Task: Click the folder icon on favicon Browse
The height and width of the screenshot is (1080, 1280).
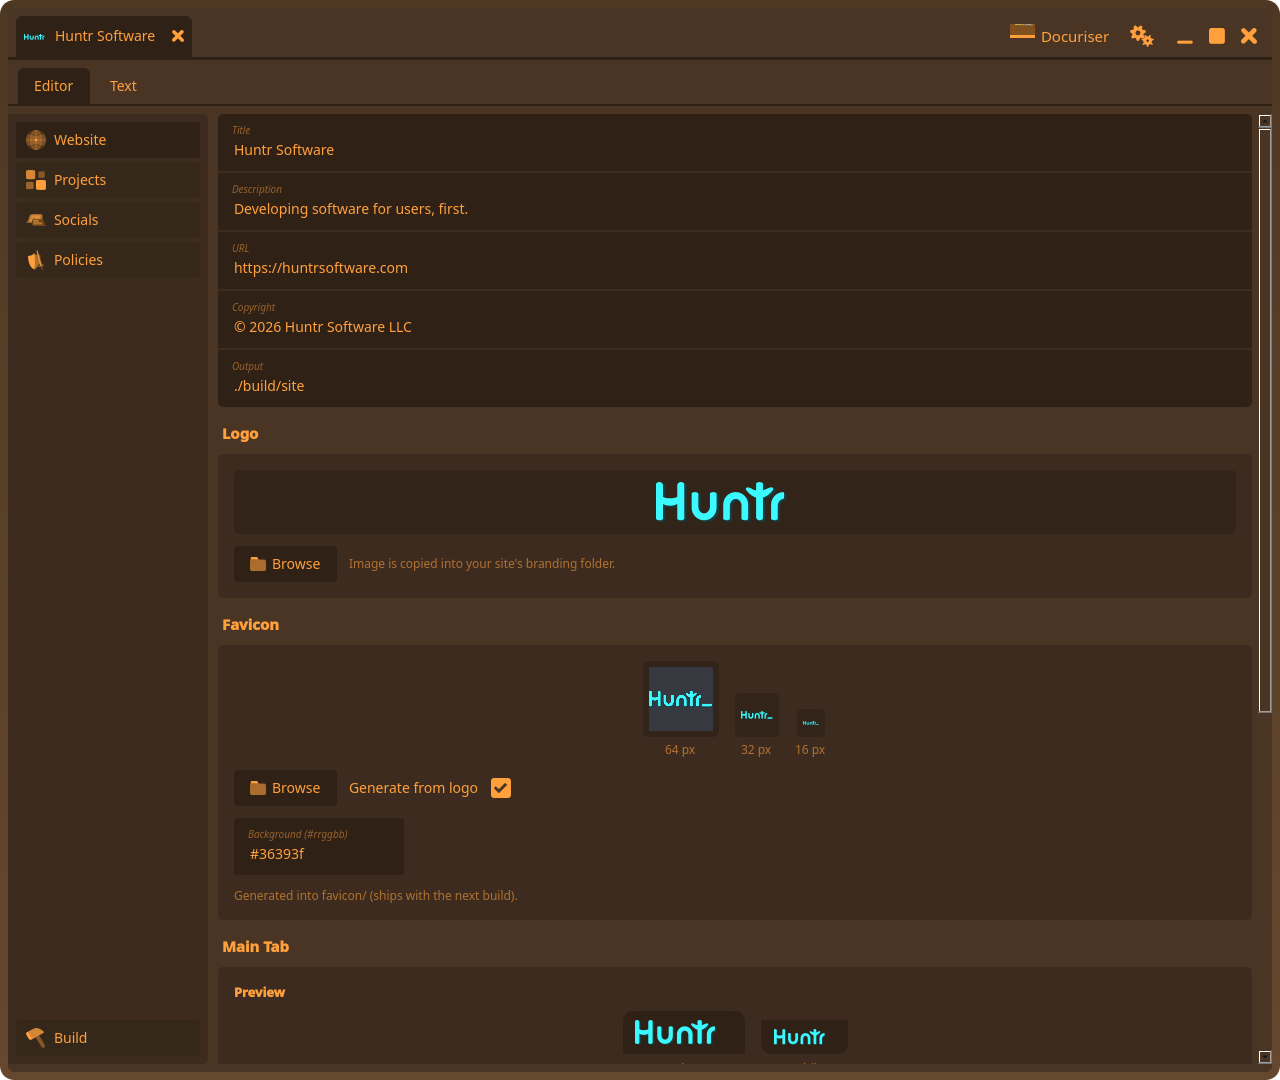Action: pos(258,788)
